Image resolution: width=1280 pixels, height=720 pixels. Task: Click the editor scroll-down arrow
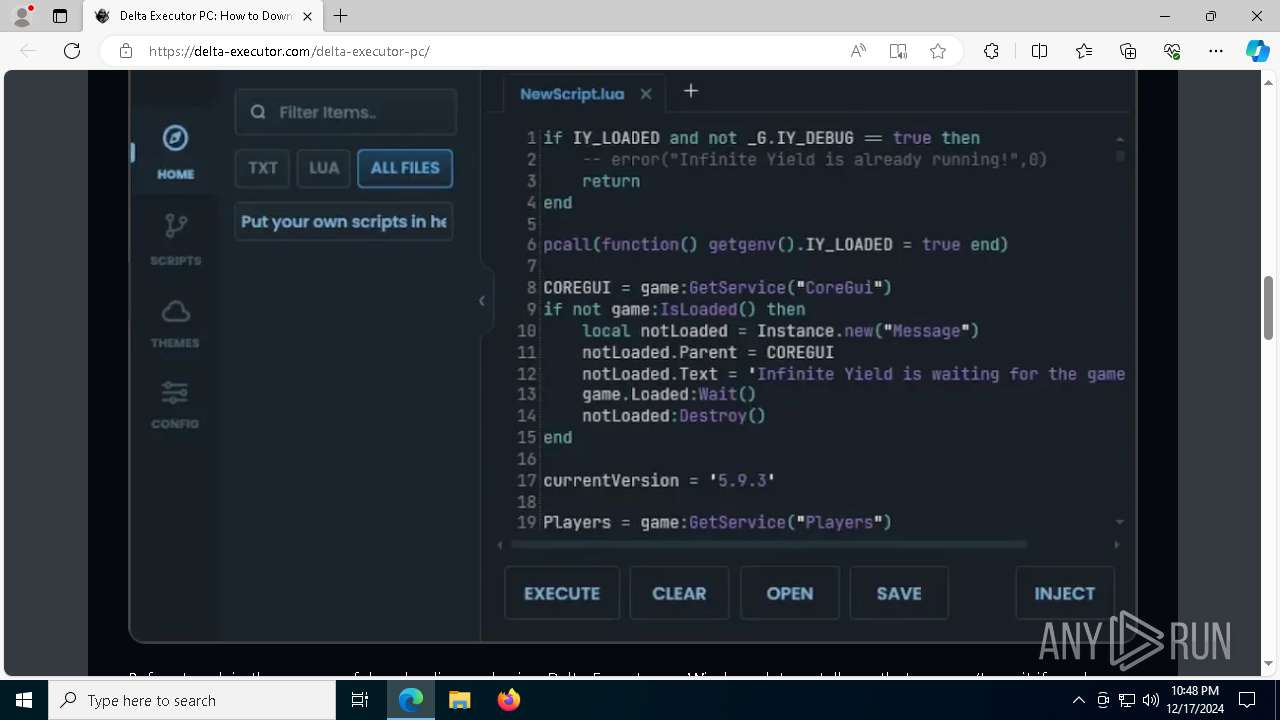(x=1120, y=522)
